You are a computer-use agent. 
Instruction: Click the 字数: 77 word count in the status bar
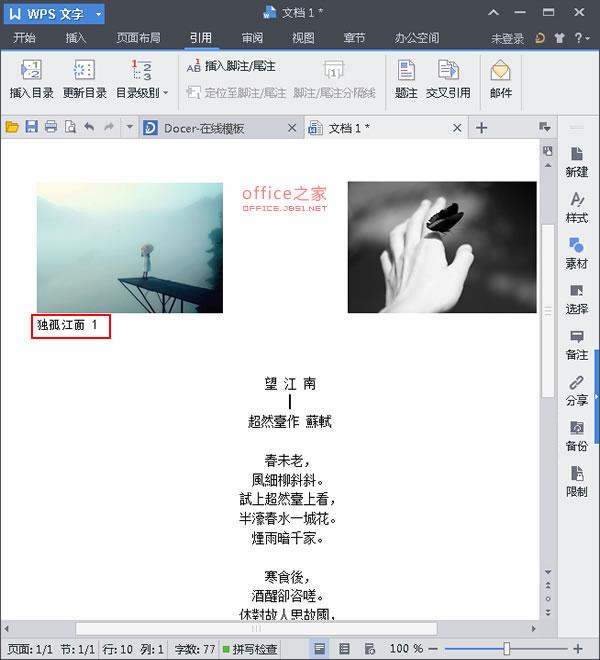[x=195, y=649]
